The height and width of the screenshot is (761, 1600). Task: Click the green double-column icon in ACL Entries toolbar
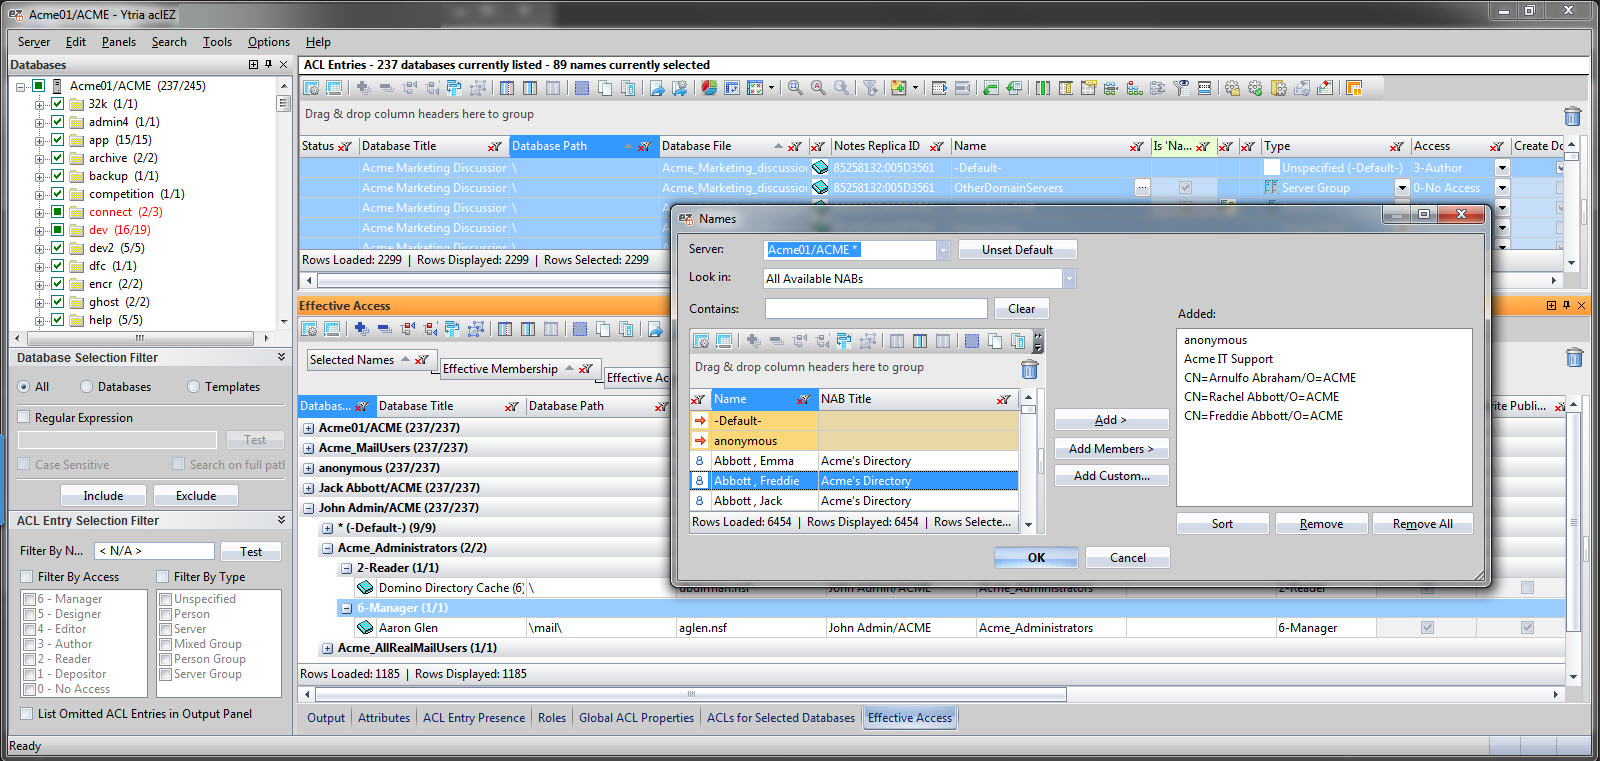tap(1043, 88)
